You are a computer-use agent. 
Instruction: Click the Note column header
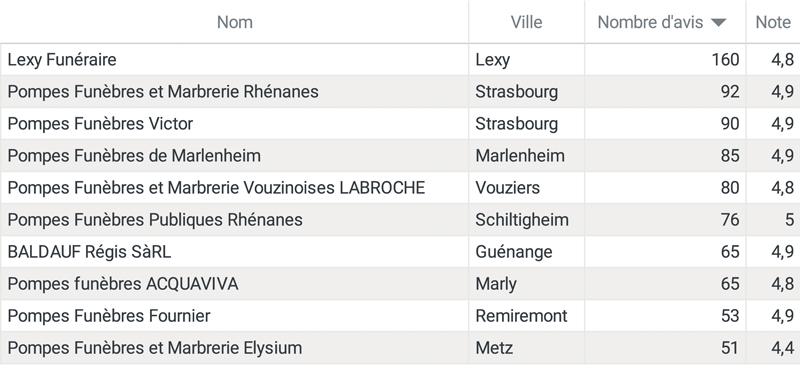click(x=773, y=22)
